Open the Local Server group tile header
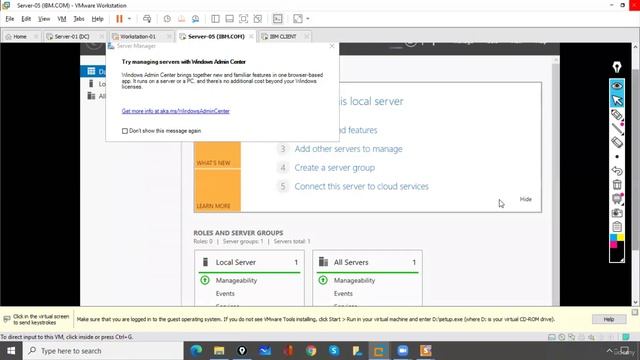 [249, 262]
